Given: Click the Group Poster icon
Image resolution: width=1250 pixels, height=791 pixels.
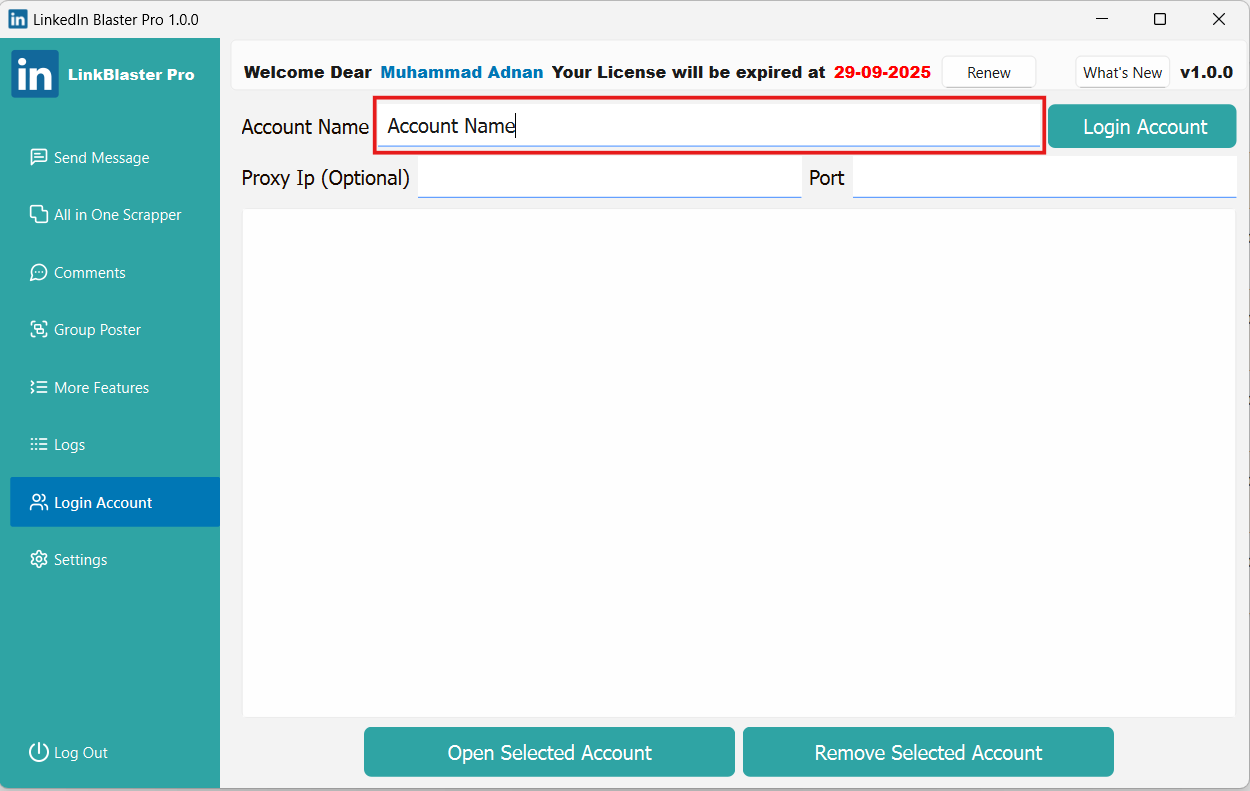Looking at the screenshot, I should [x=39, y=329].
